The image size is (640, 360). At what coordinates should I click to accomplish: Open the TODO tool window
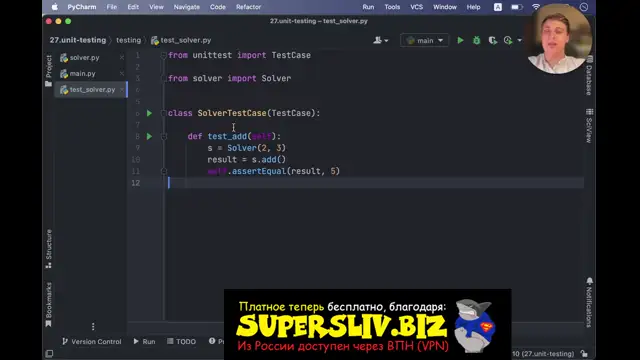point(182,342)
